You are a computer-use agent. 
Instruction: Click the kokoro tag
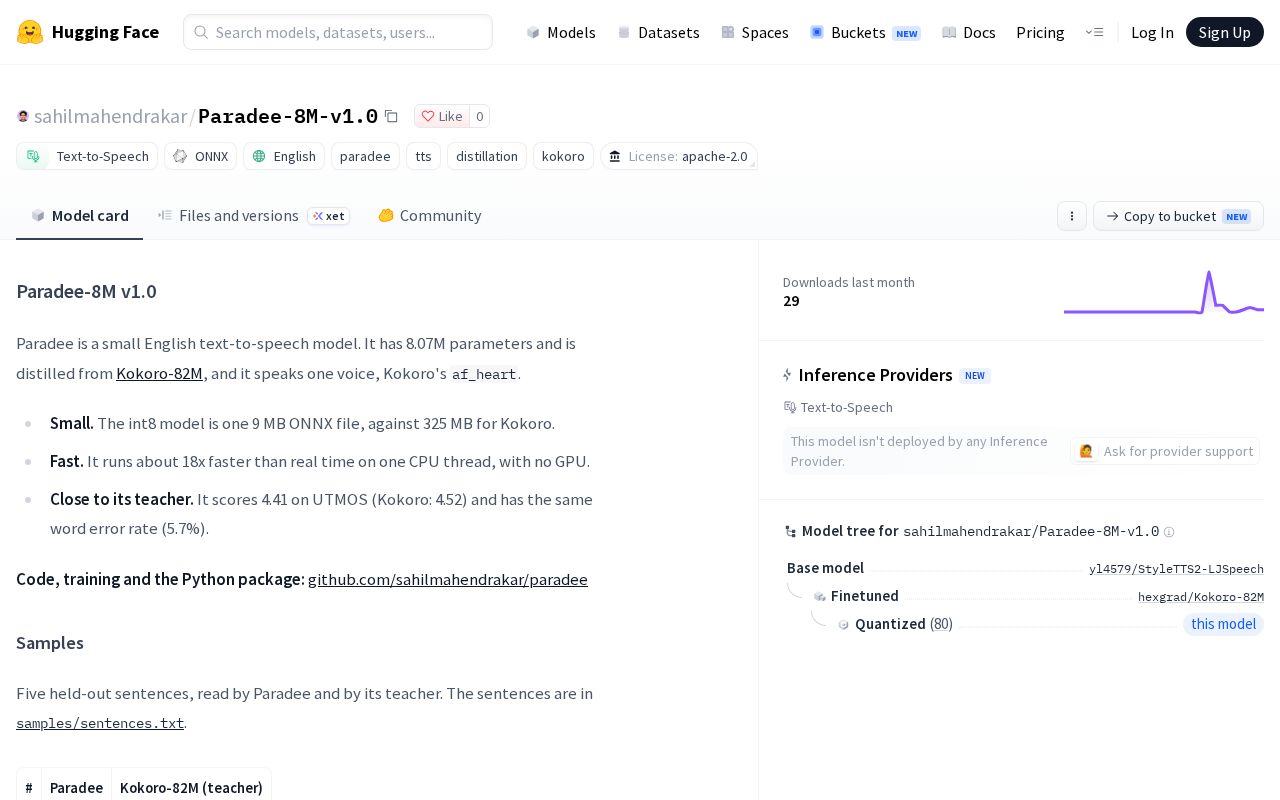pos(563,156)
